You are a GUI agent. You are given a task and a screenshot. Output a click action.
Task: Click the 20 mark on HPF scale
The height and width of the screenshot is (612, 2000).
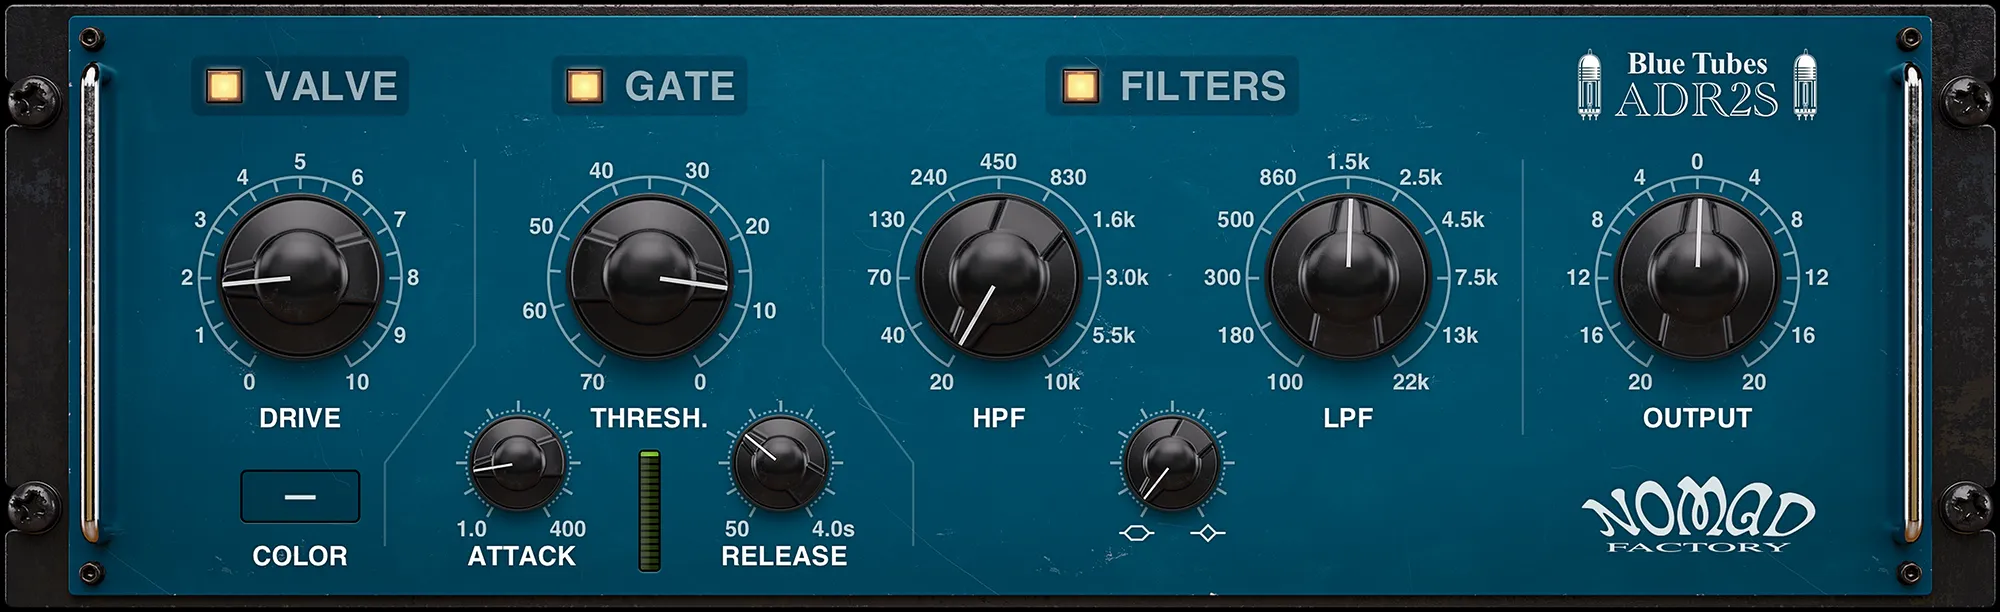pyautogui.click(x=941, y=382)
